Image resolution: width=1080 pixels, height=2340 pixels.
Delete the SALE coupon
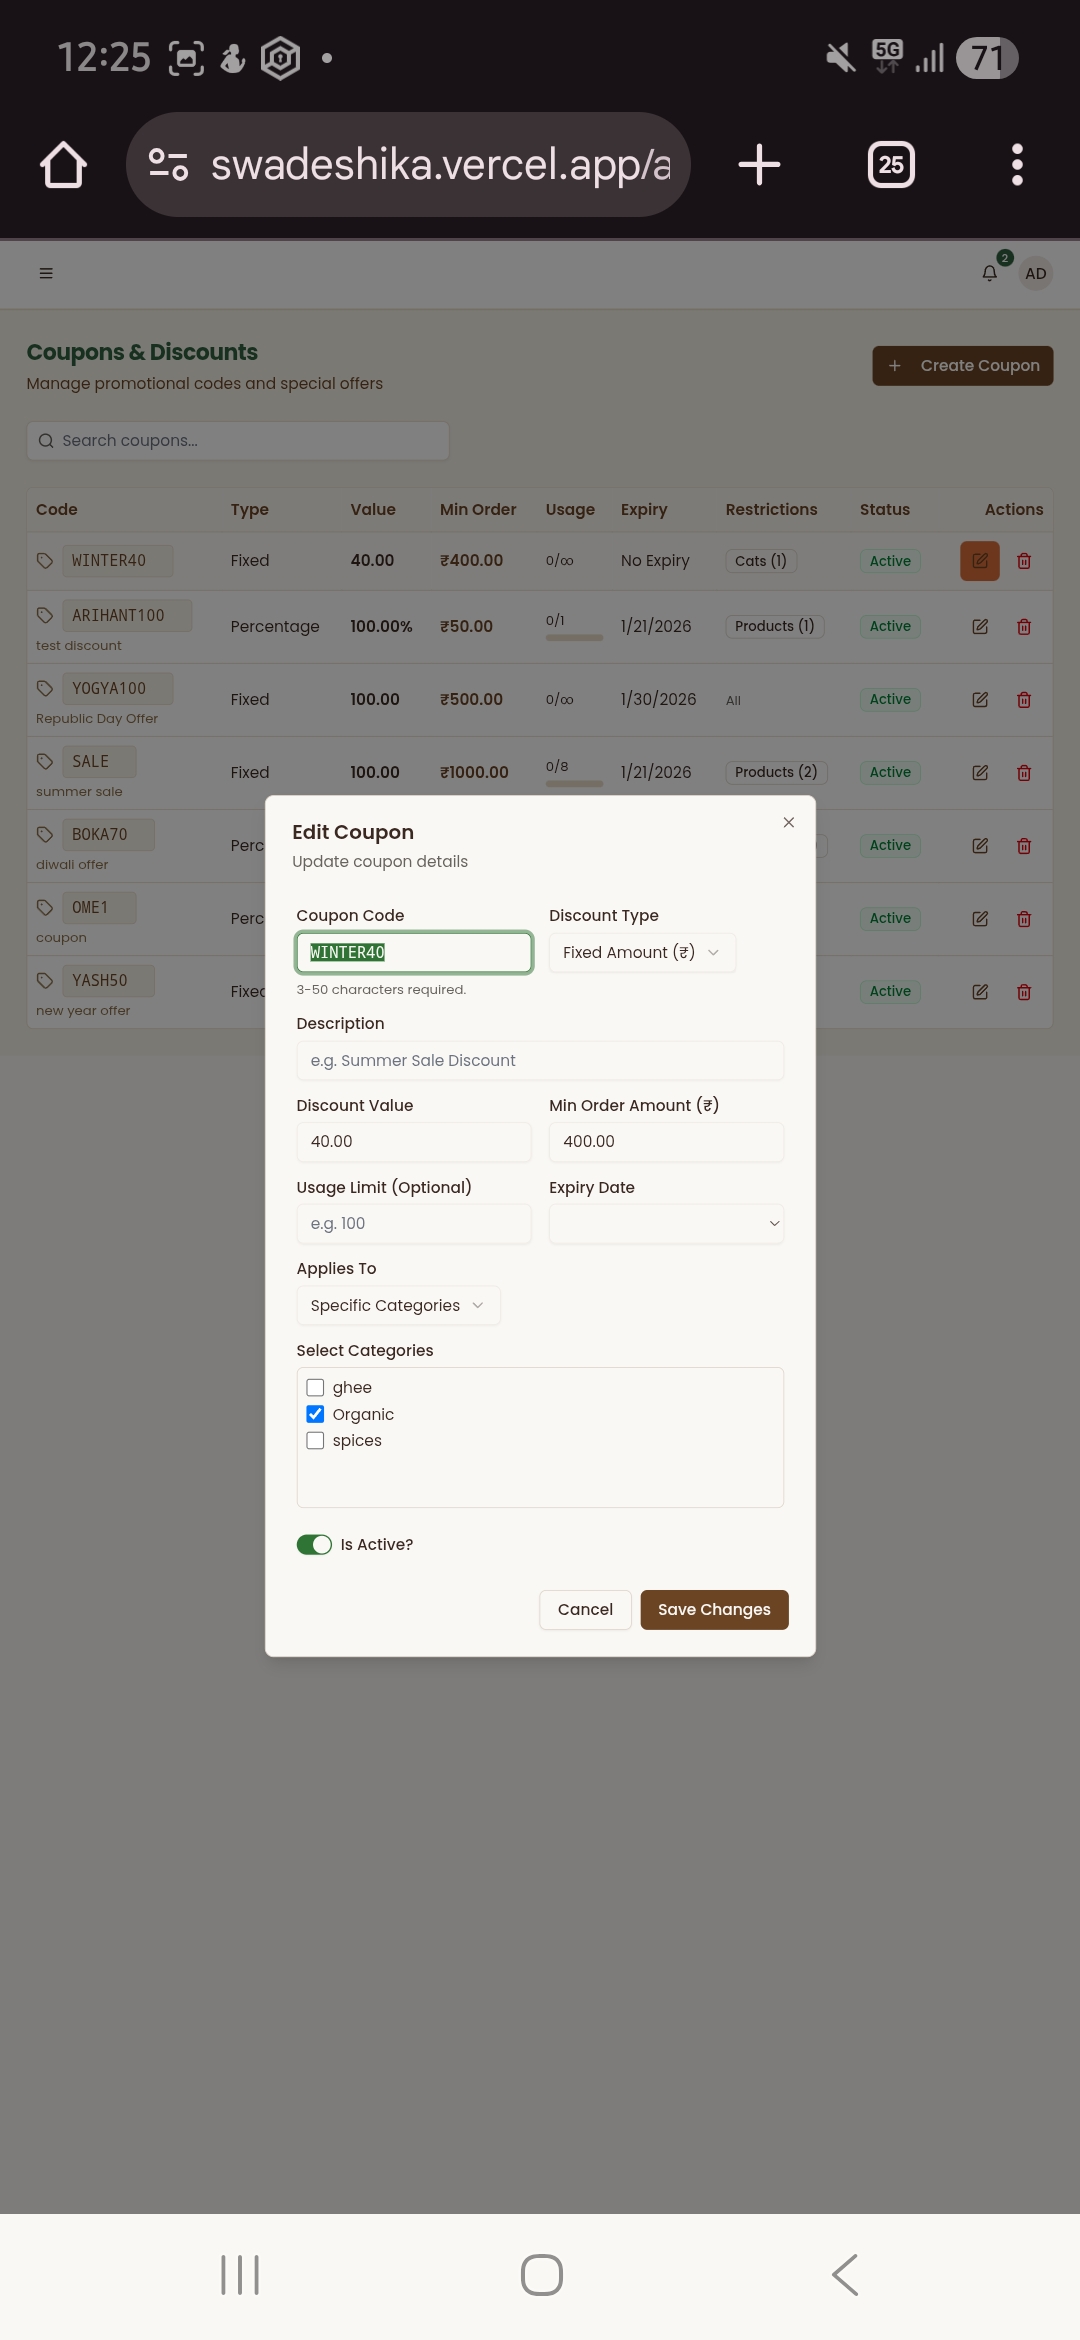pos(1024,773)
